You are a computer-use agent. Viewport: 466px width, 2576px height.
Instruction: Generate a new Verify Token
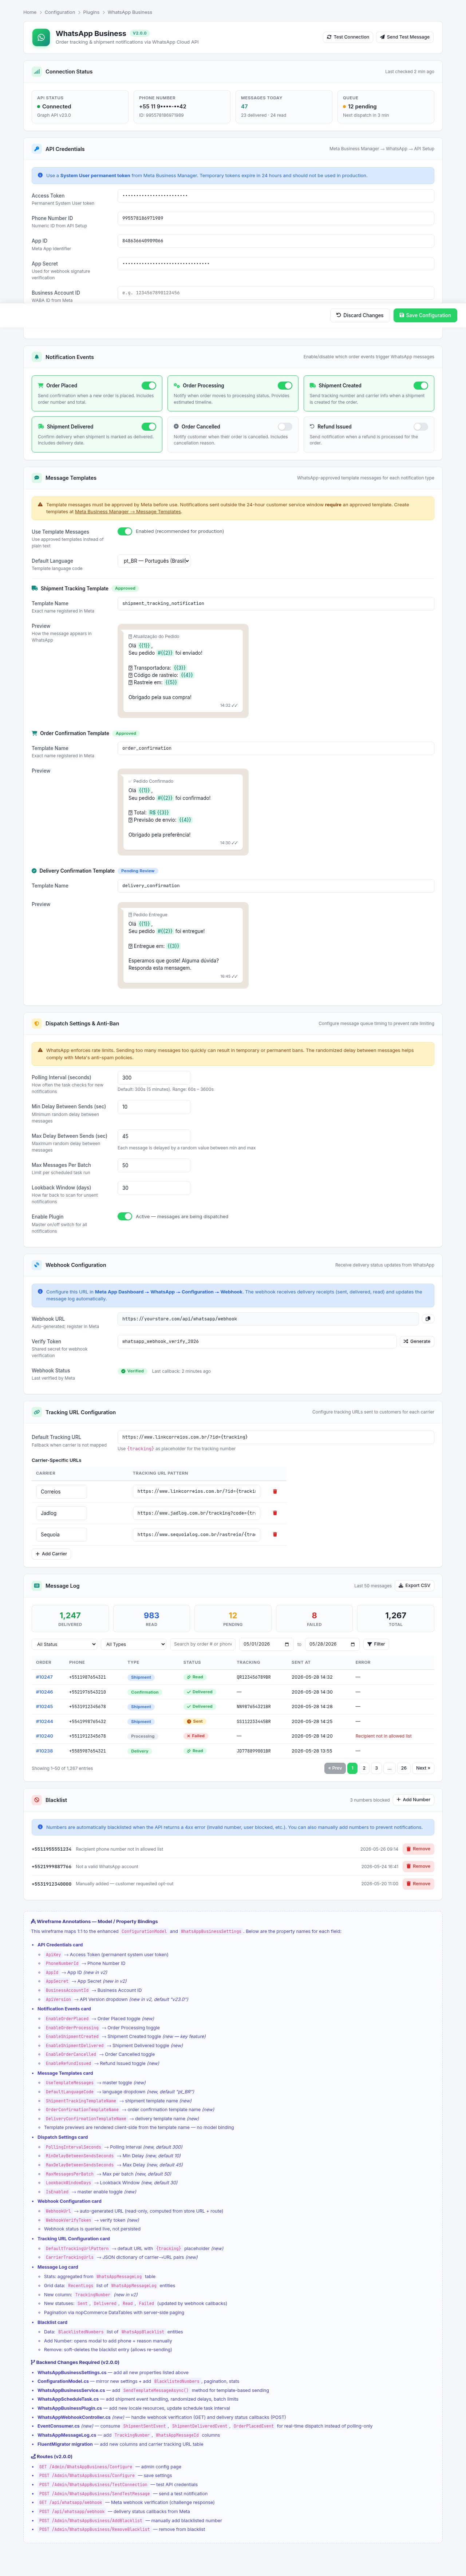pyautogui.click(x=417, y=1341)
